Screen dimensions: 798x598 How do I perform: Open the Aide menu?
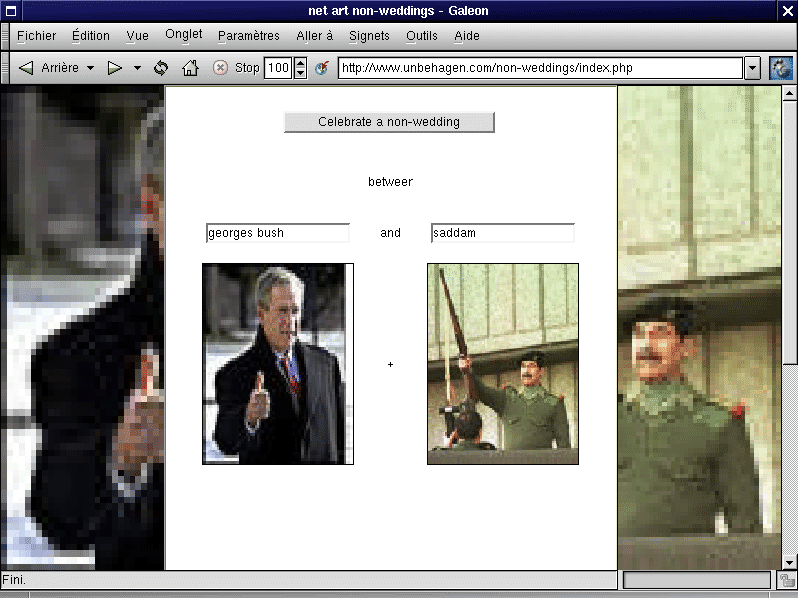(x=467, y=36)
